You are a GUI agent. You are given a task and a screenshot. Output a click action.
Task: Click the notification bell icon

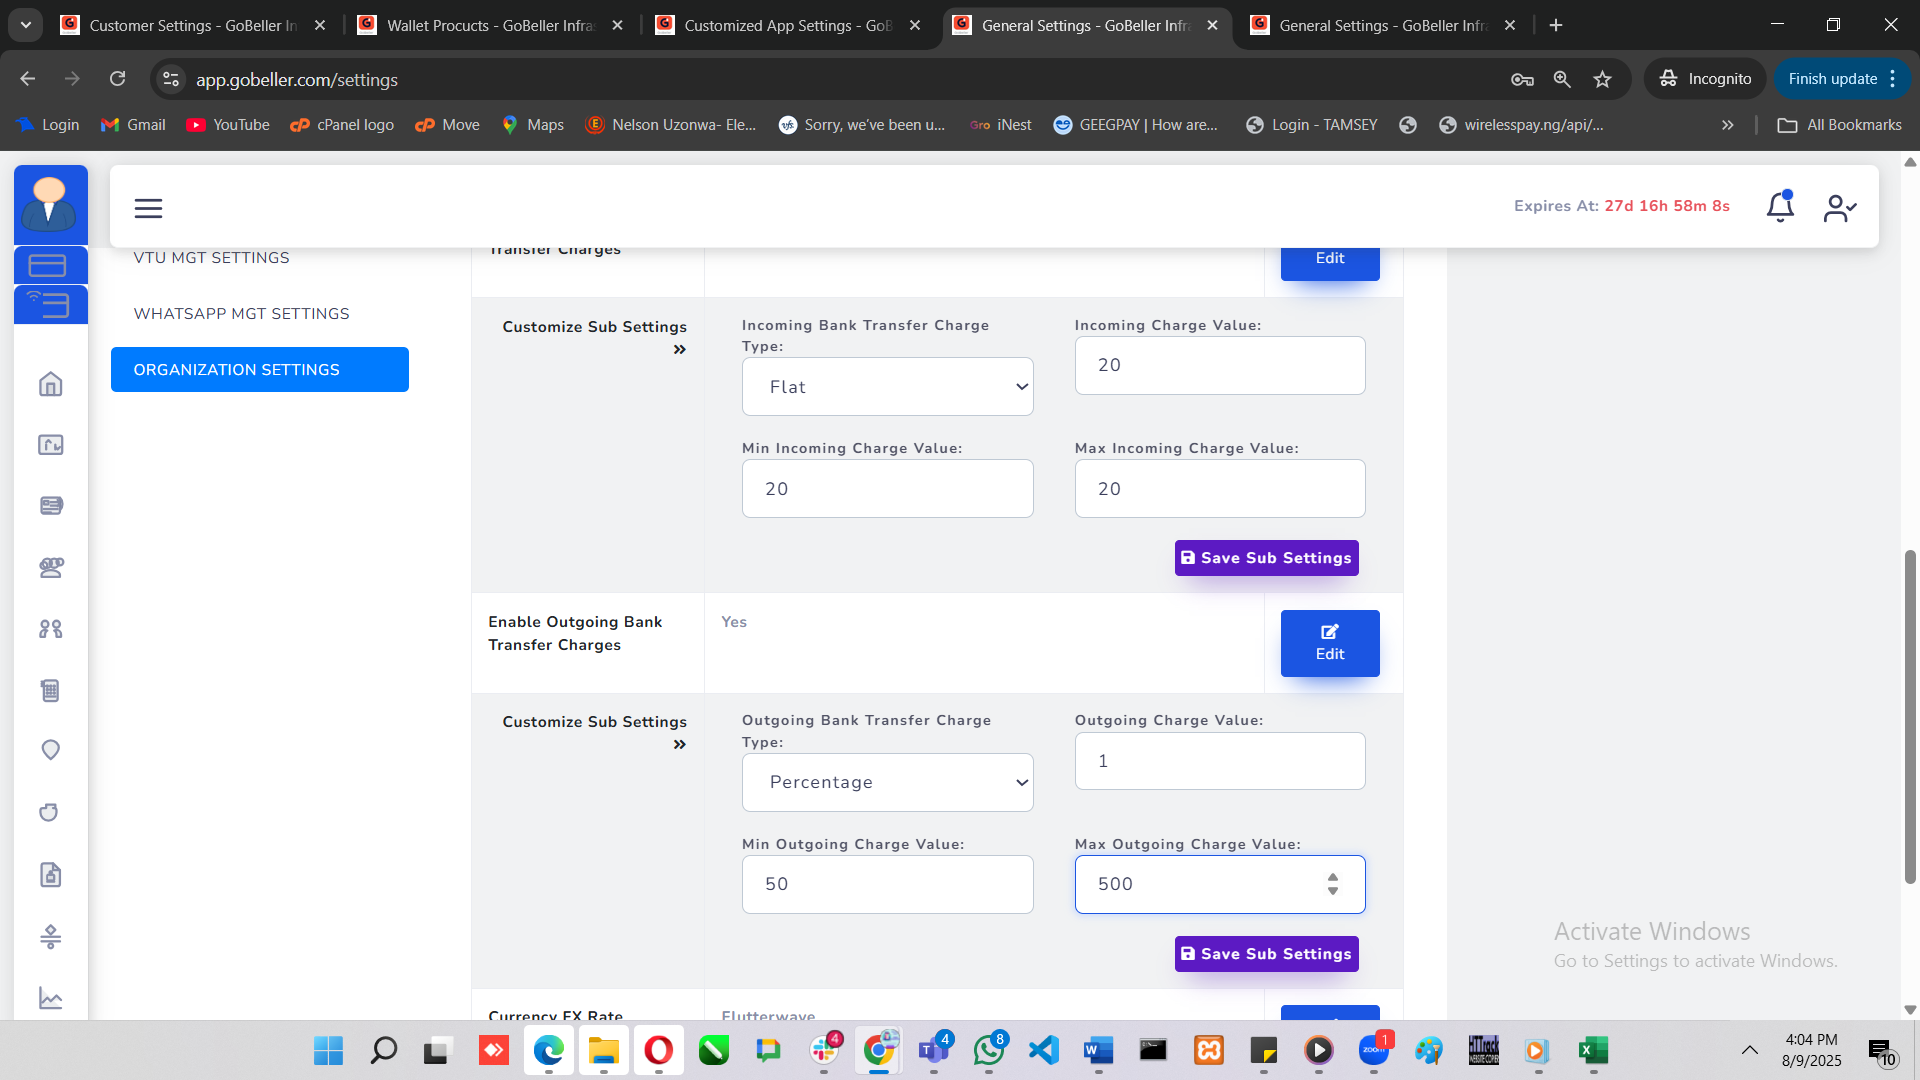[x=1780, y=207]
